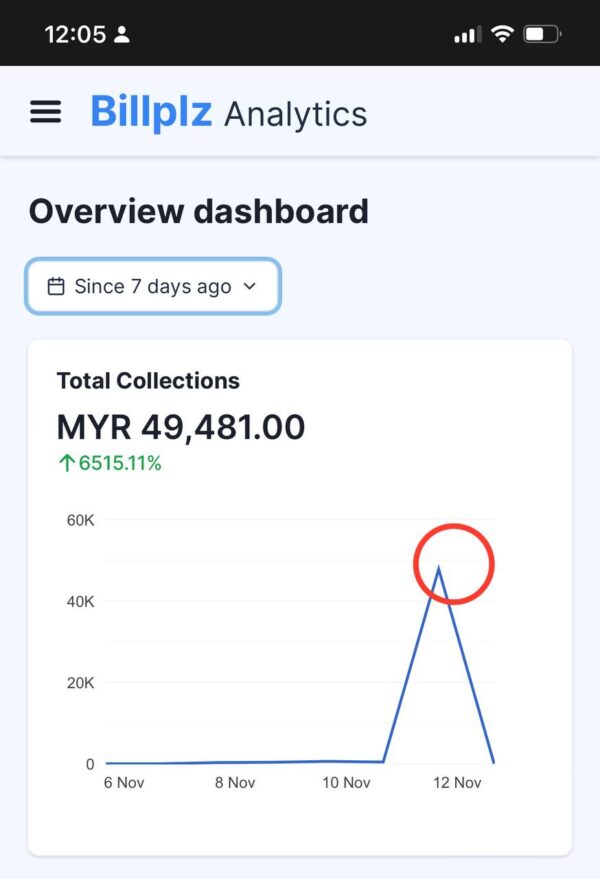Open the hamburger navigation menu
This screenshot has height=879, width=600.
(x=45, y=112)
